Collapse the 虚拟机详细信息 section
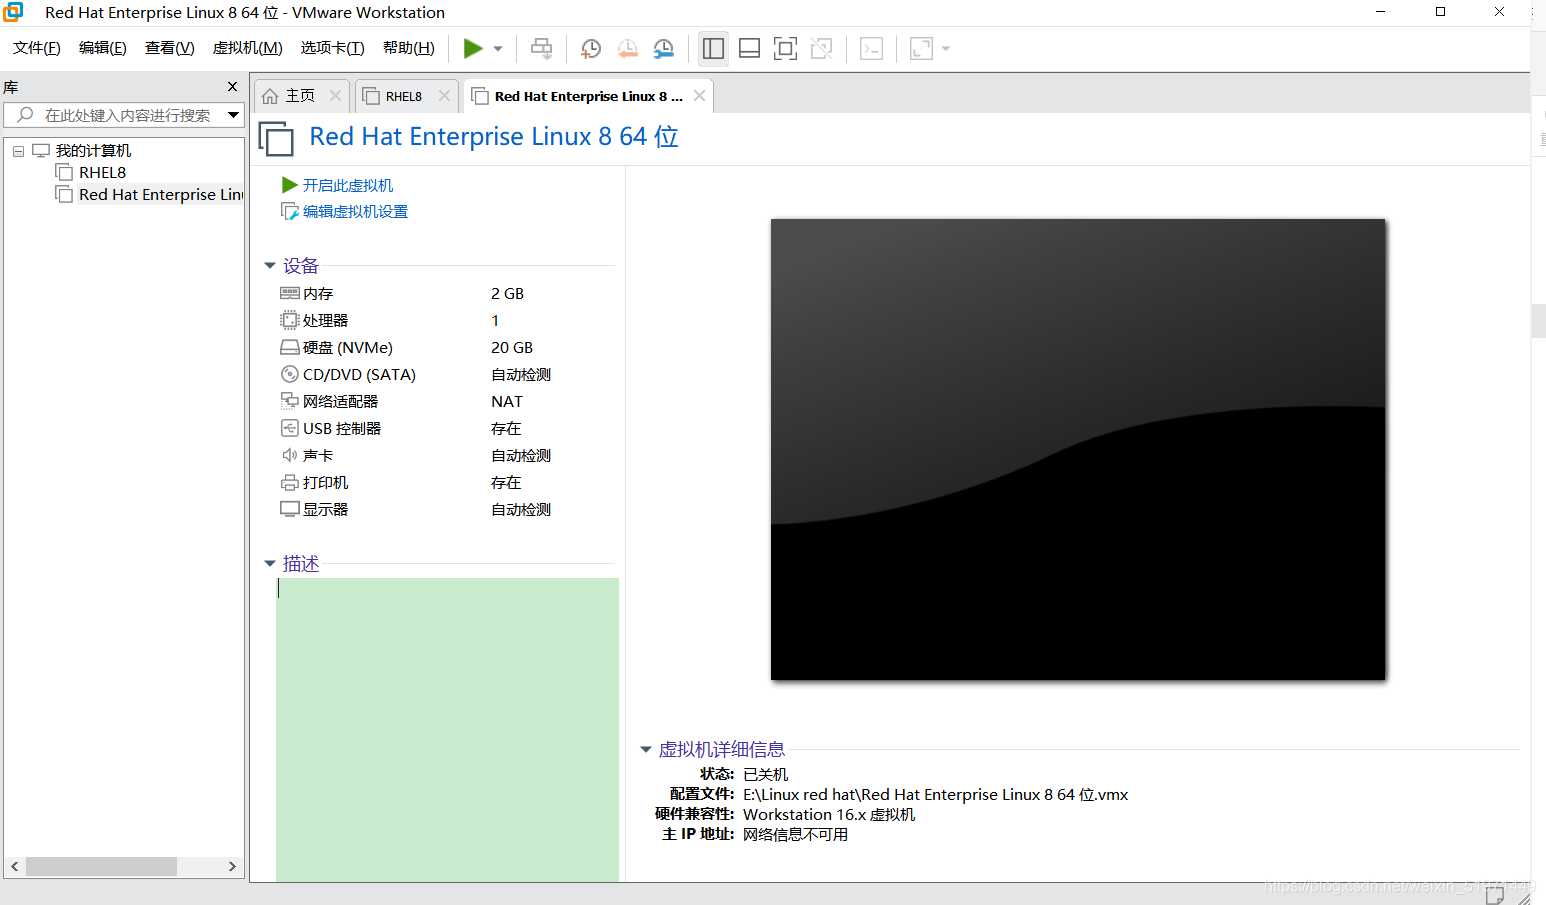This screenshot has width=1546, height=905. [646, 749]
